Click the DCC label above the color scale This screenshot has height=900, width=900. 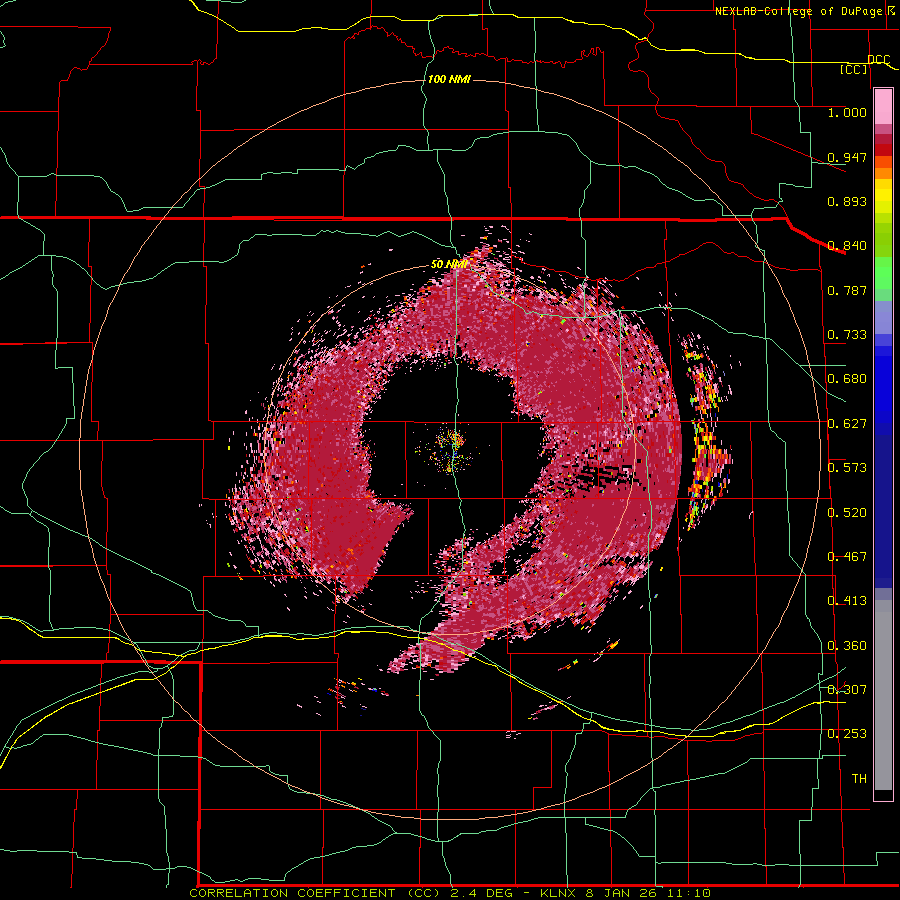point(878,60)
